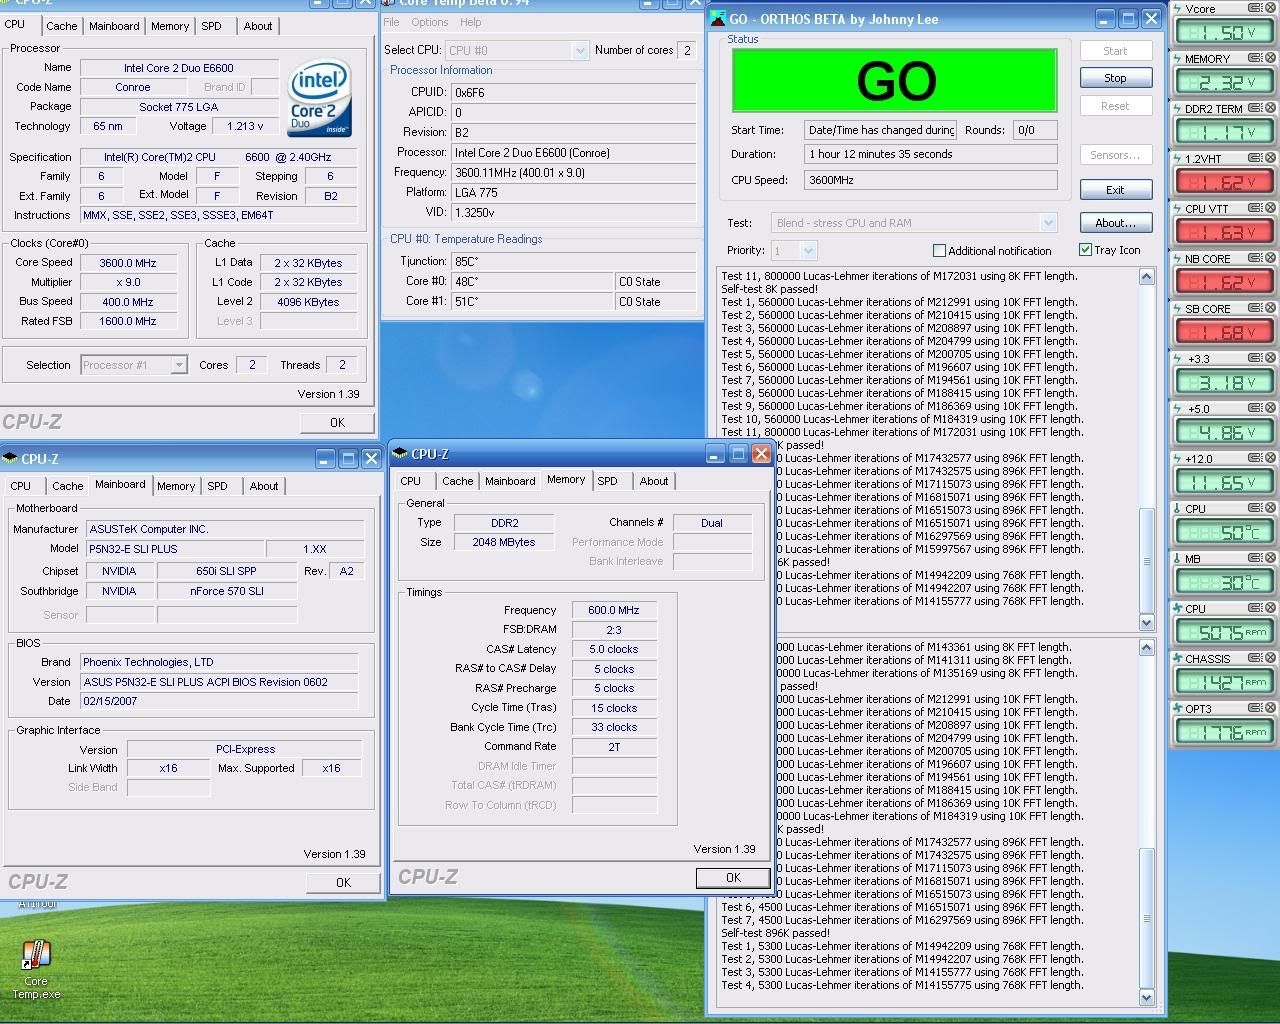Click settings icon on DDR2 TERM gadget
This screenshot has height=1024, width=1280.
(1256, 109)
